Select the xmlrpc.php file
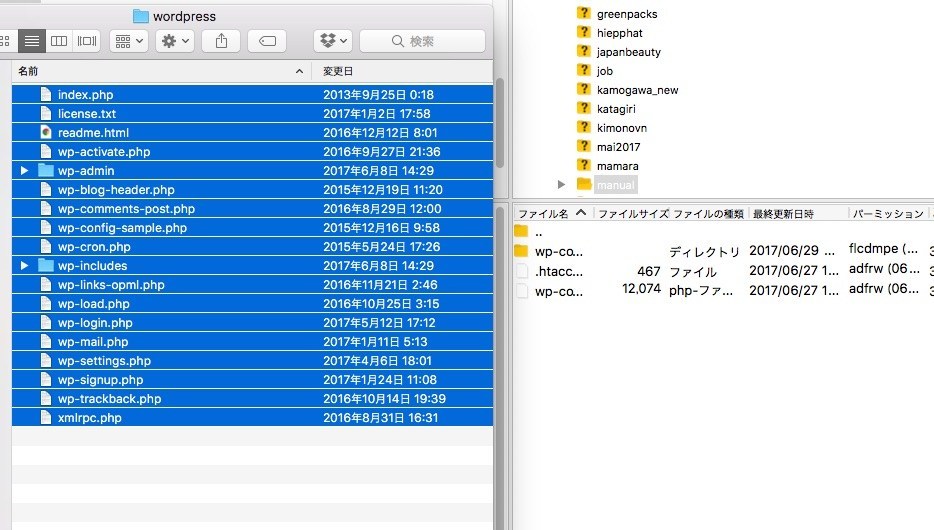Viewport: 934px width, 530px height. tap(253, 418)
